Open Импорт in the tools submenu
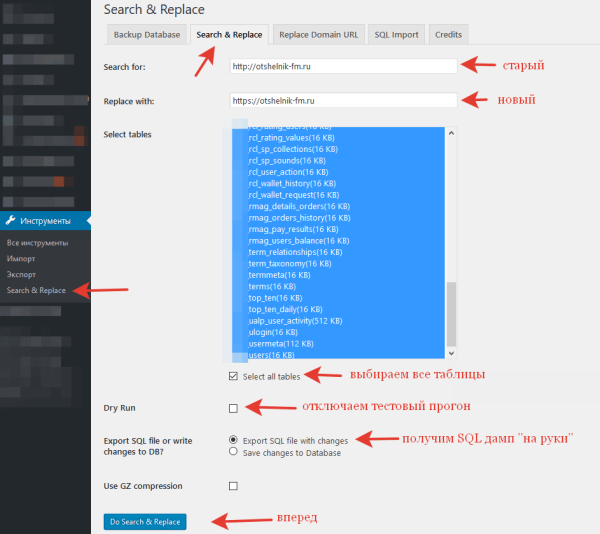600x534 pixels. coord(21,259)
